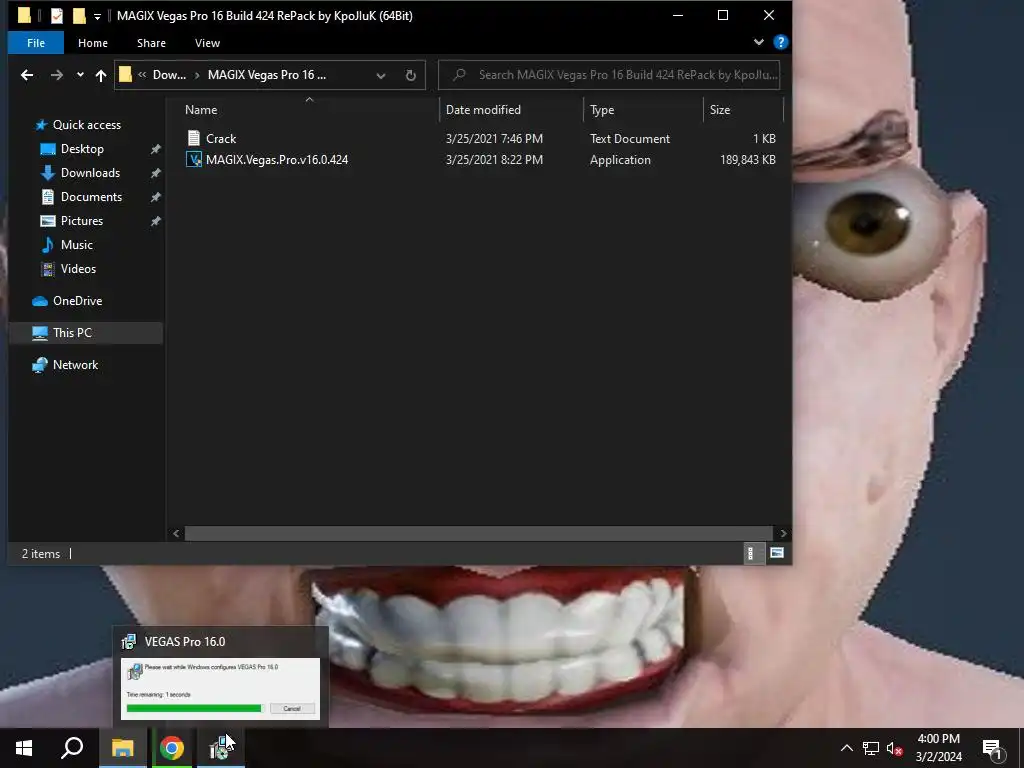Open Windows search on the taskbar
The height and width of the screenshot is (768, 1024).
72,748
